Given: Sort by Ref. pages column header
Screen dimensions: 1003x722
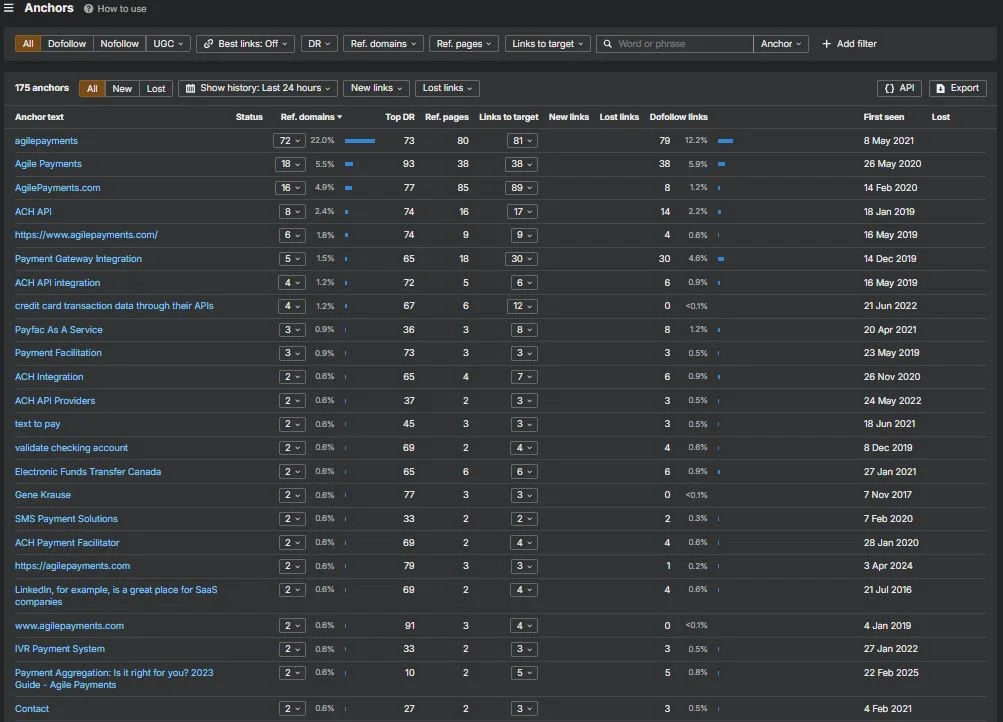Looking at the screenshot, I should pyautogui.click(x=446, y=117).
